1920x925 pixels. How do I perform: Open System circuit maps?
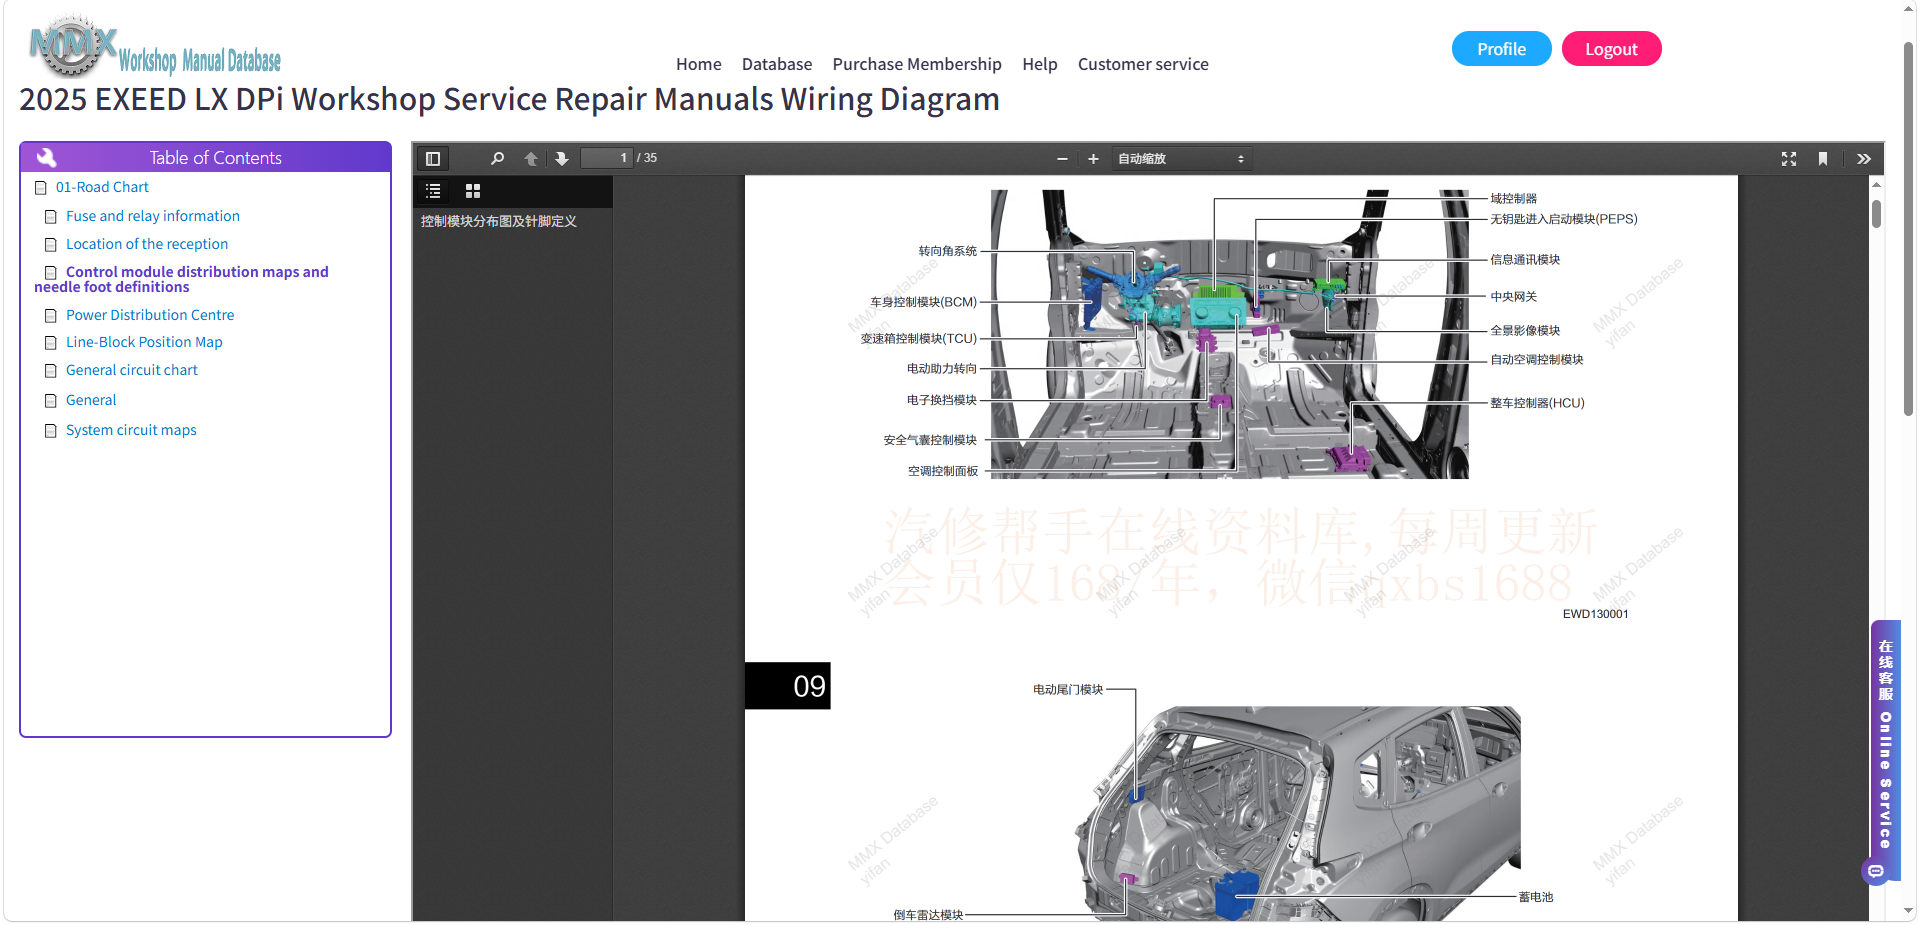pyautogui.click(x=131, y=430)
